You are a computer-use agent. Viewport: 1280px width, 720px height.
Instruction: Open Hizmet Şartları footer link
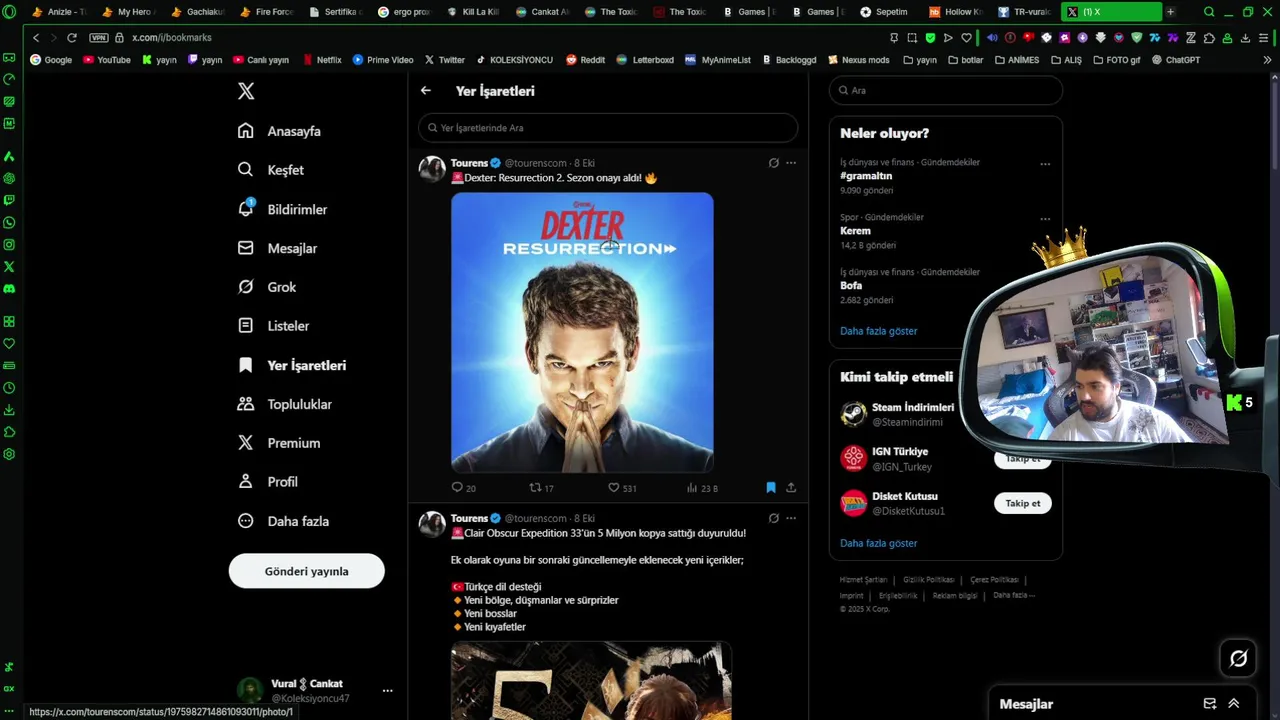tap(863, 580)
